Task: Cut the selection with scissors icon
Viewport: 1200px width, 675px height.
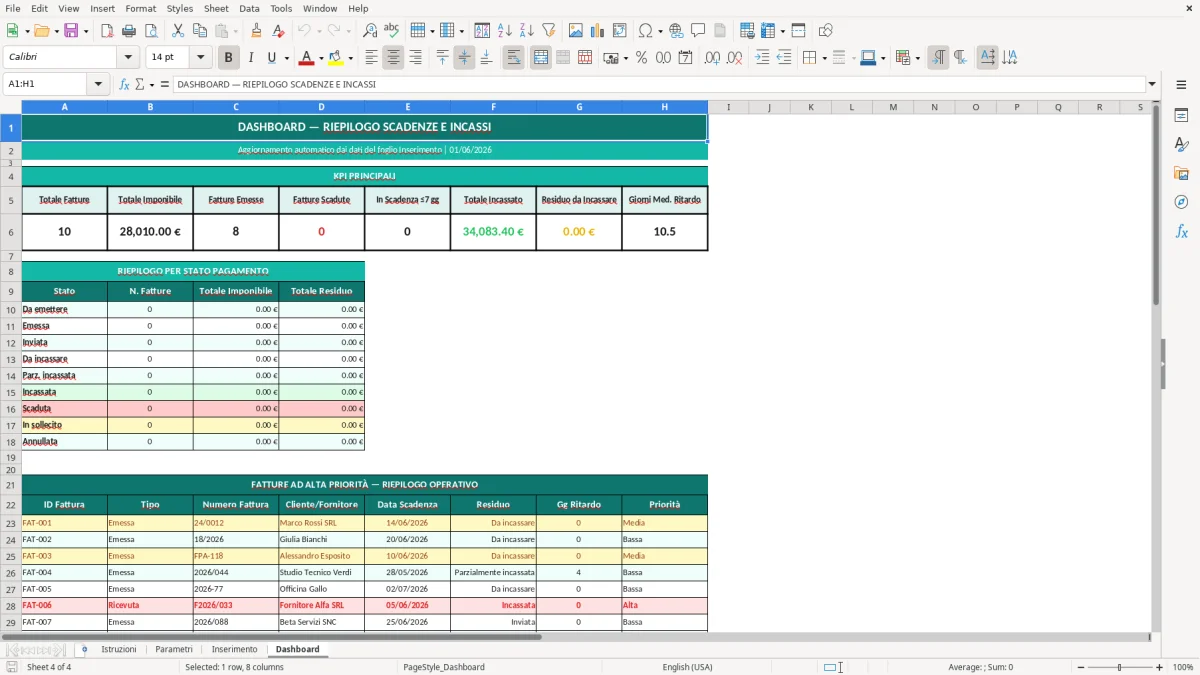Action: pos(178,31)
